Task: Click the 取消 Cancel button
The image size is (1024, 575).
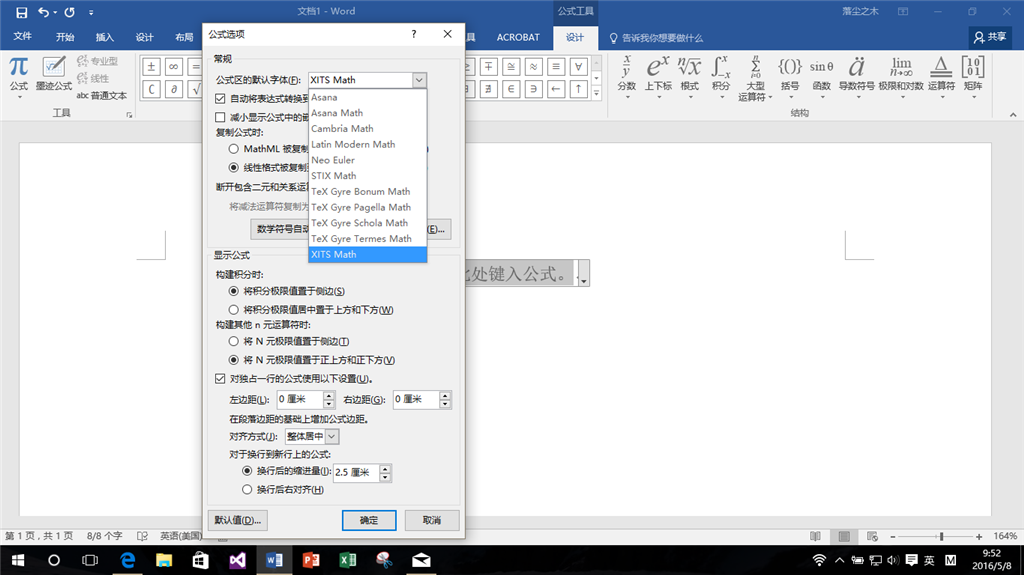Action: pyautogui.click(x=432, y=520)
